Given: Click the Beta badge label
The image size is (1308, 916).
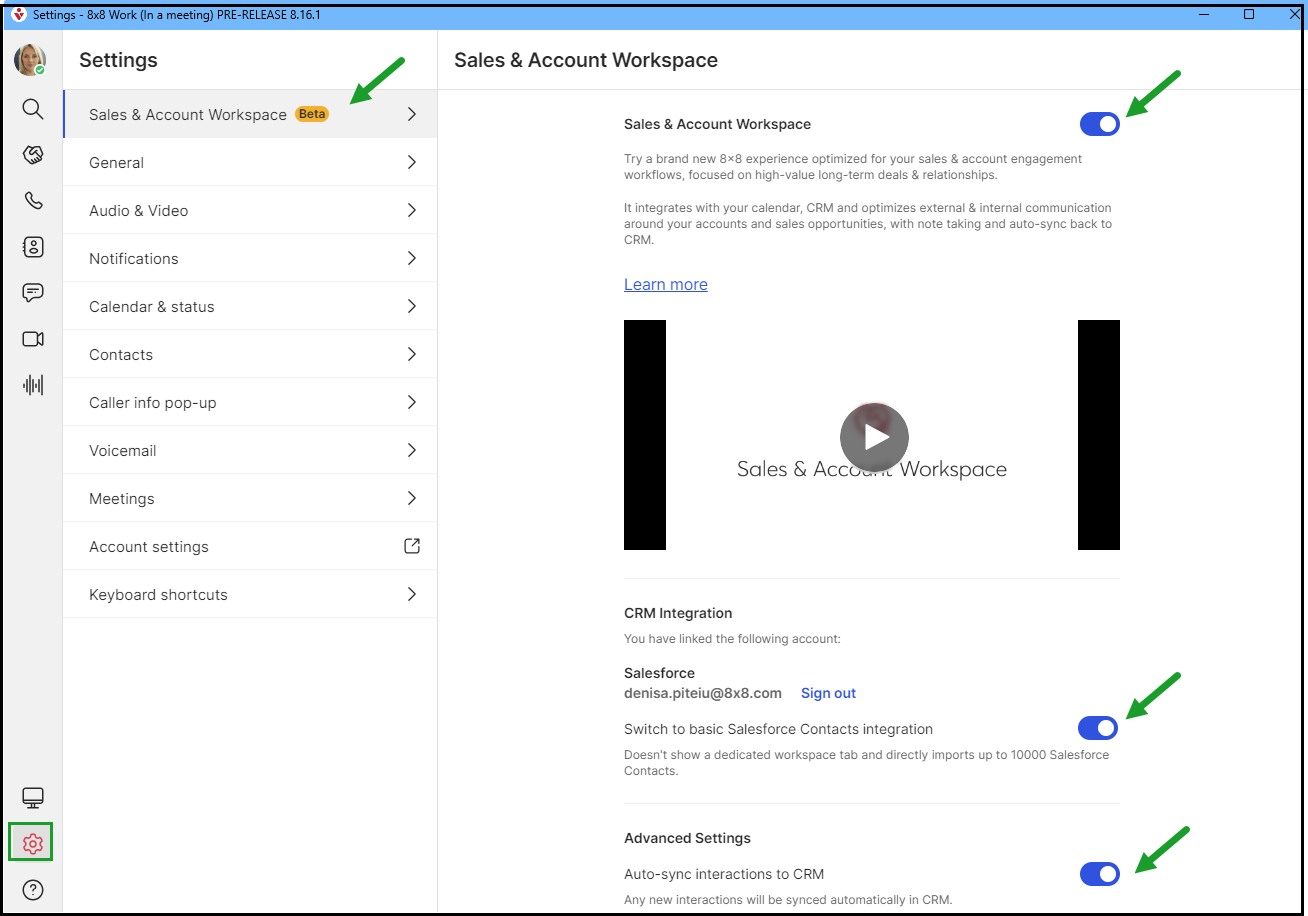Looking at the screenshot, I should pos(312,114).
